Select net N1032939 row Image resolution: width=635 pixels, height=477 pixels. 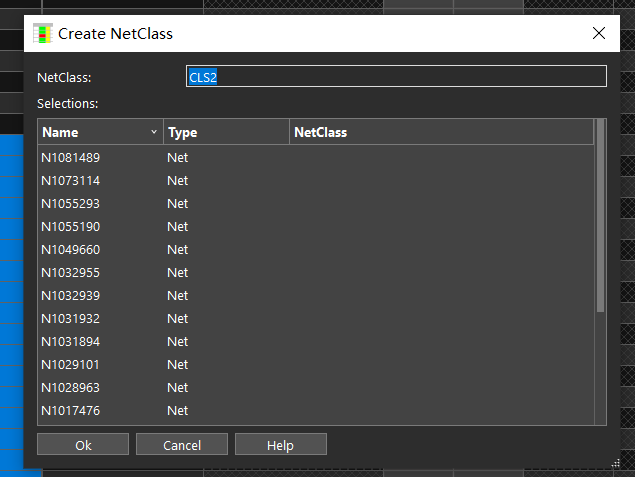coord(316,296)
